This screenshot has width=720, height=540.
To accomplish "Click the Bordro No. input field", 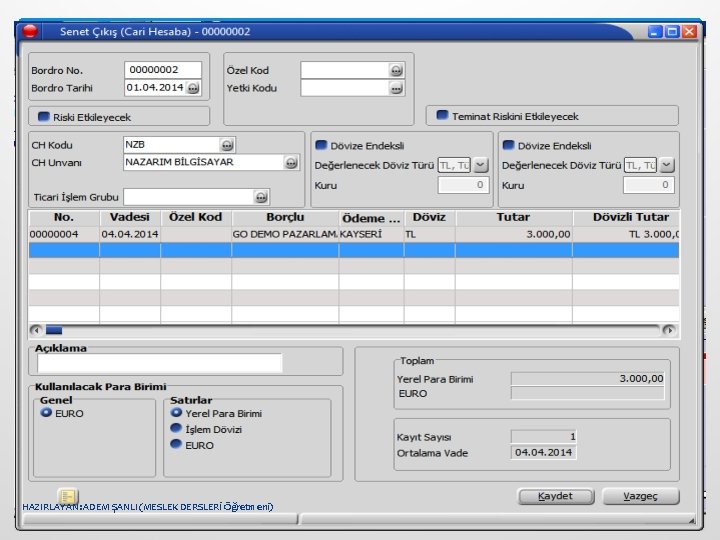I will tap(163, 70).
